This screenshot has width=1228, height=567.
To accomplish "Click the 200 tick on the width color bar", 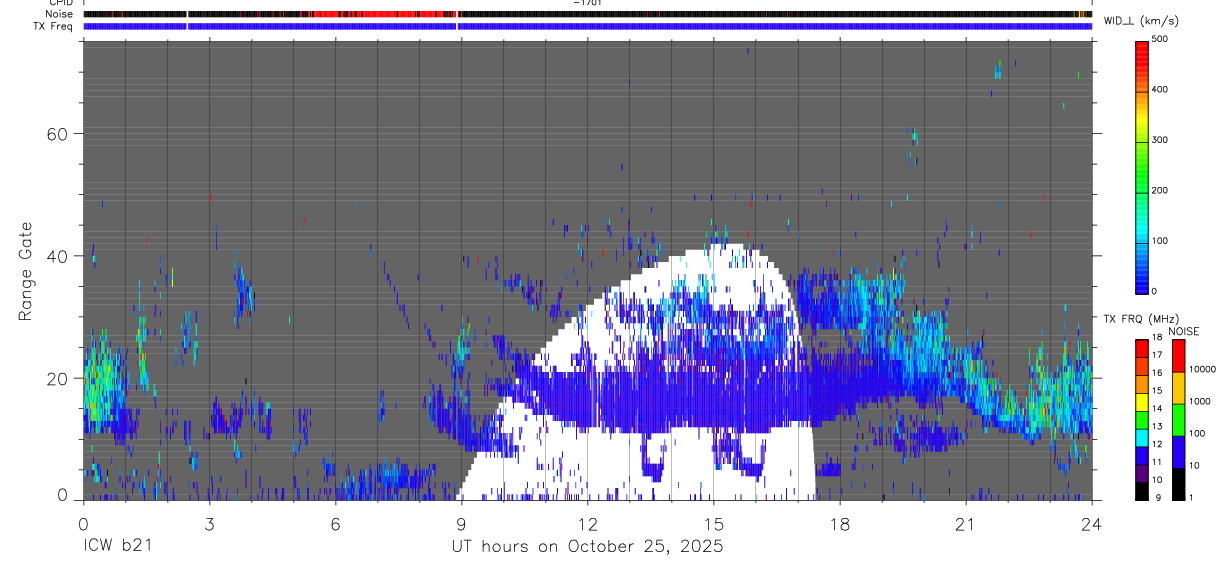I will tap(1162, 190).
